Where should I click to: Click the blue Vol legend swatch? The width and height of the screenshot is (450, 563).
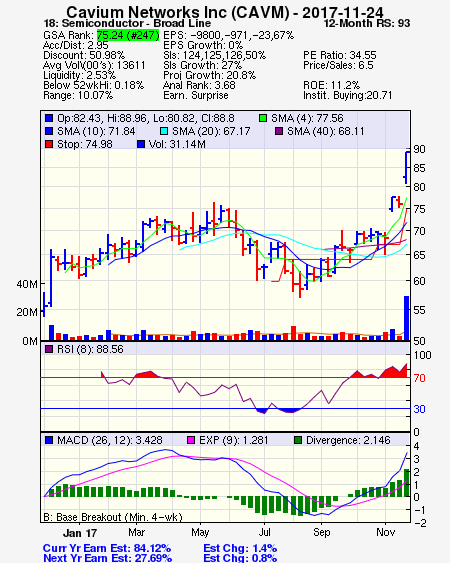click(x=141, y=144)
